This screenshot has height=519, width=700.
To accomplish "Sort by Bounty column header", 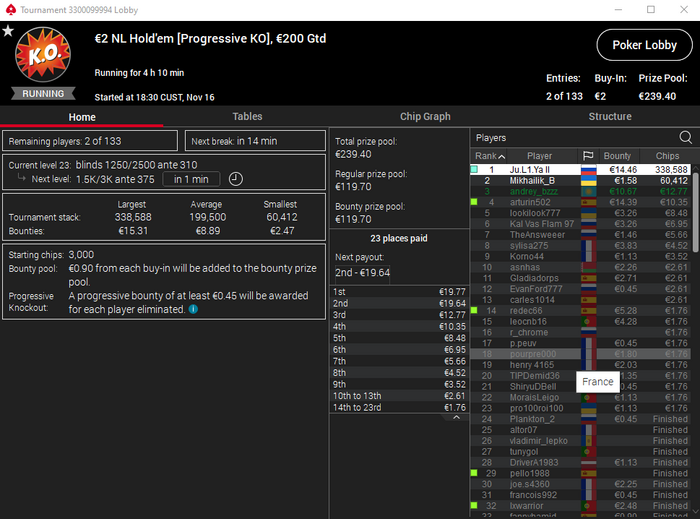I will (x=617, y=156).
